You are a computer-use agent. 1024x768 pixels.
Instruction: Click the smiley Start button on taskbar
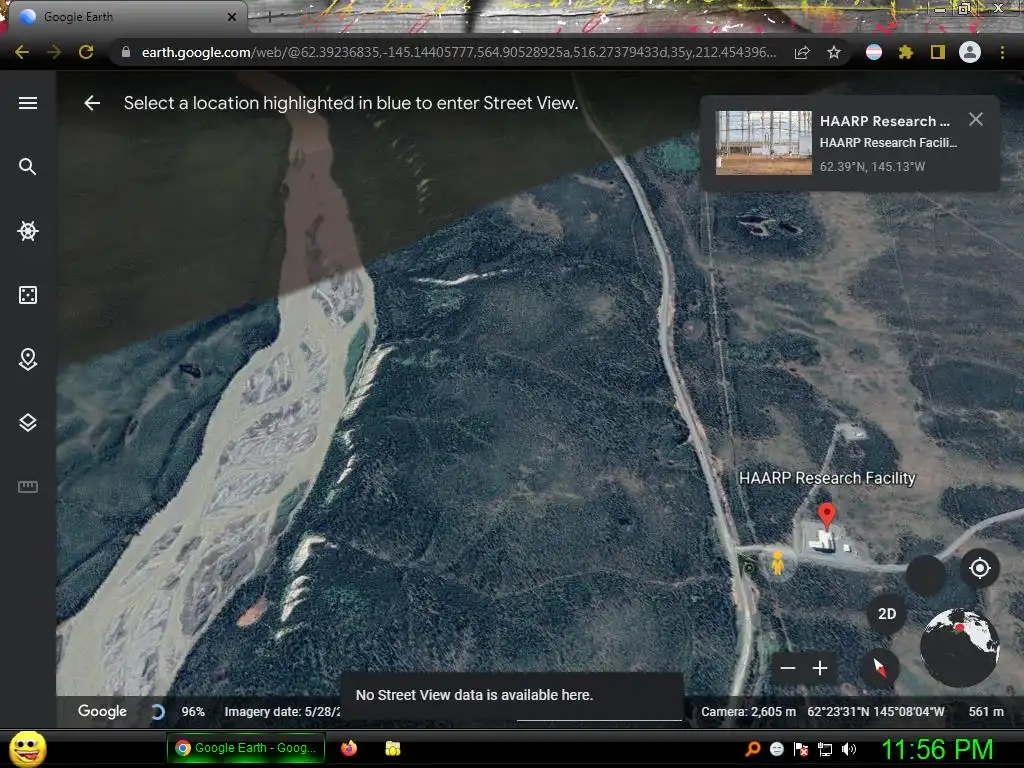pyautogui.click(x=27, y=748)
